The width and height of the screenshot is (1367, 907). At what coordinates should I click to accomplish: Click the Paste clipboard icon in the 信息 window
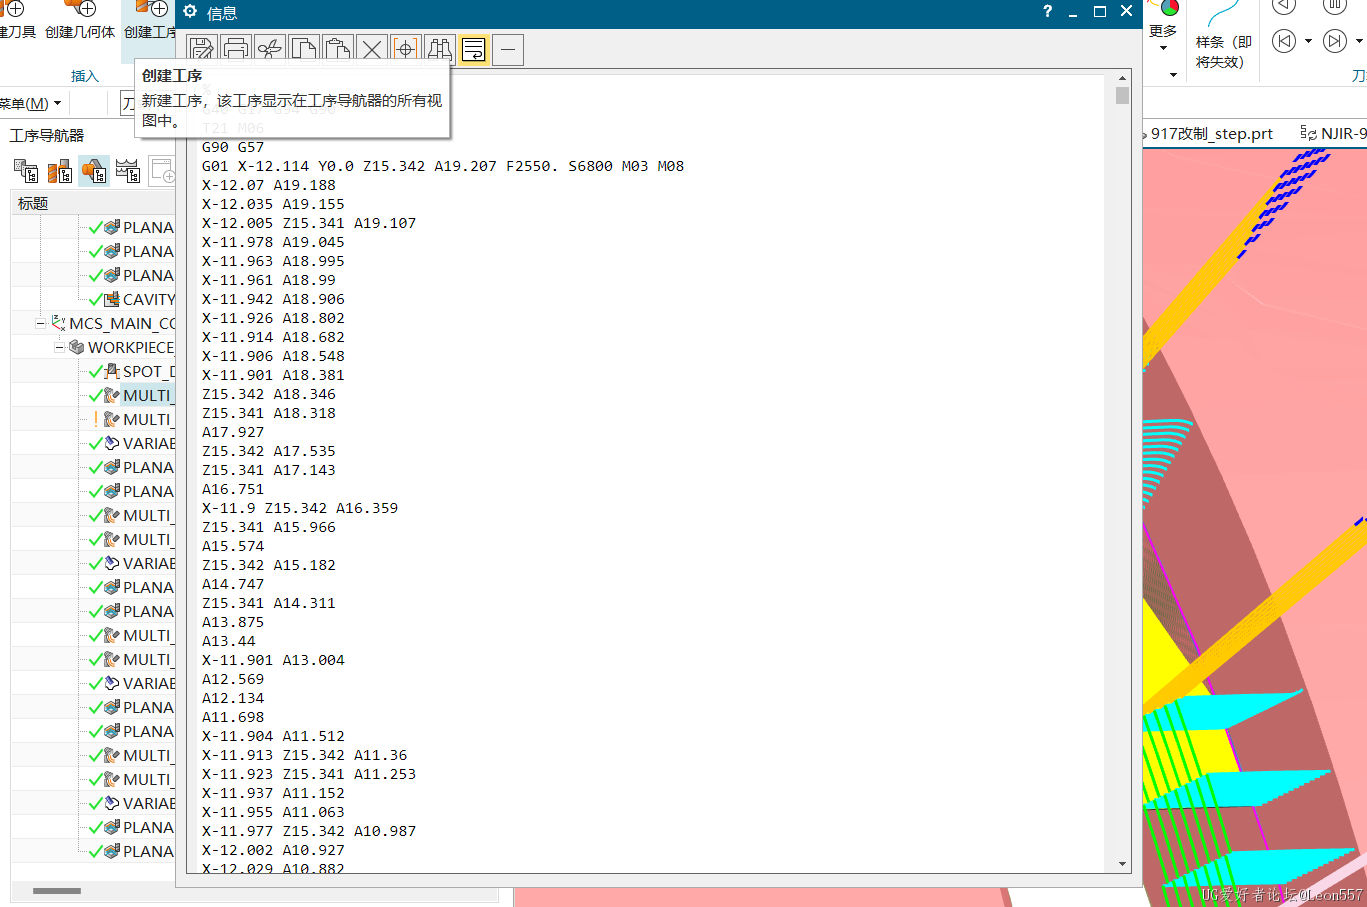coord(338,49)
